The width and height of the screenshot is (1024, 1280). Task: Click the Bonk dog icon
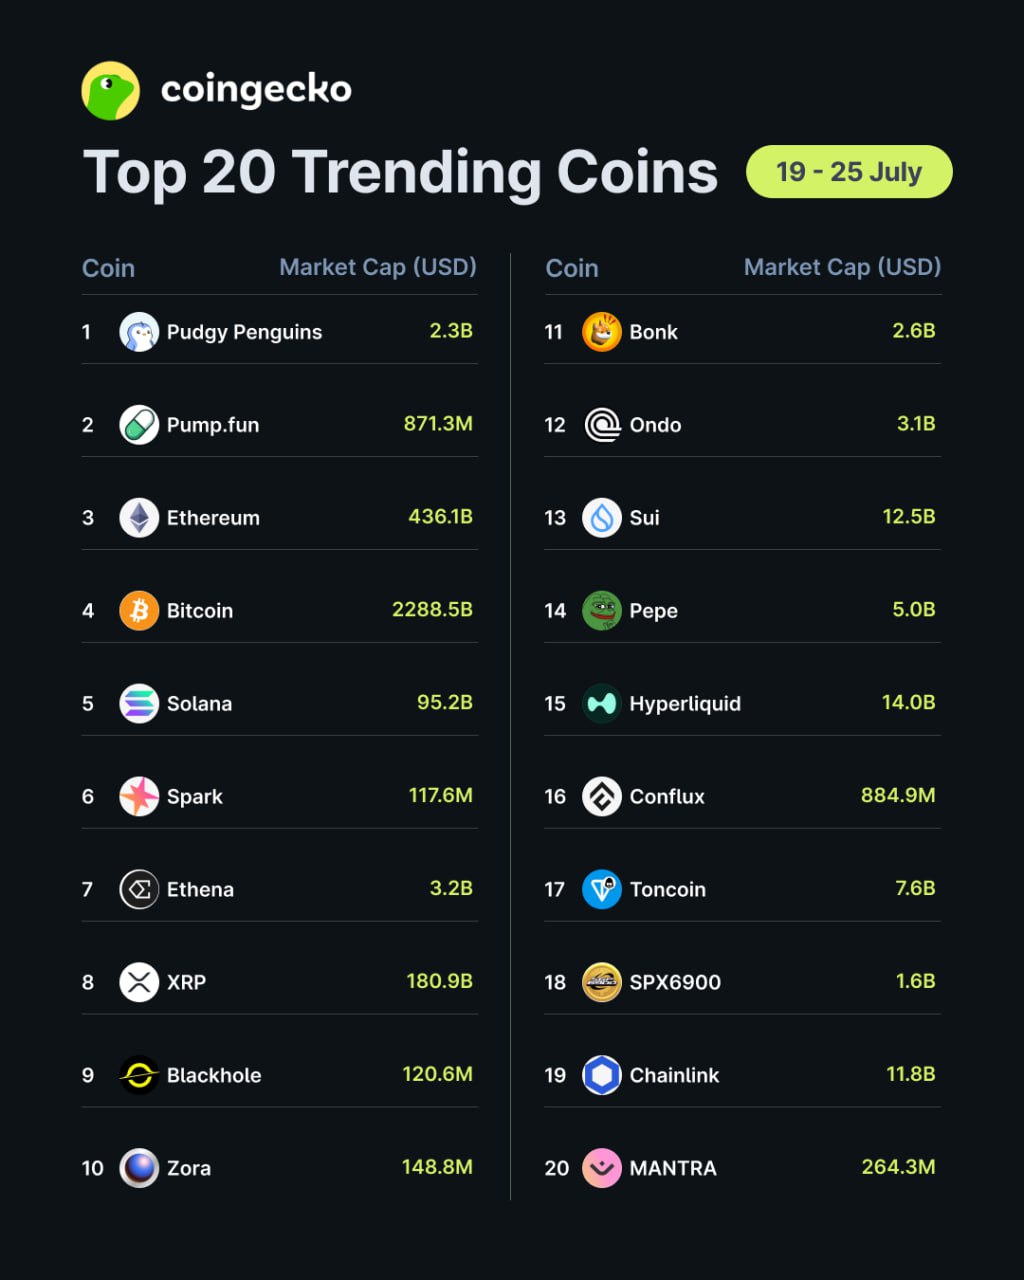[x=602, y=332]
